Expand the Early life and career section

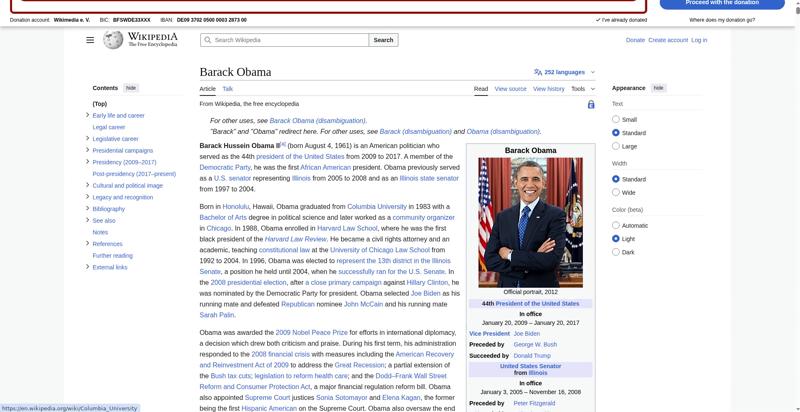coord(88,115)
